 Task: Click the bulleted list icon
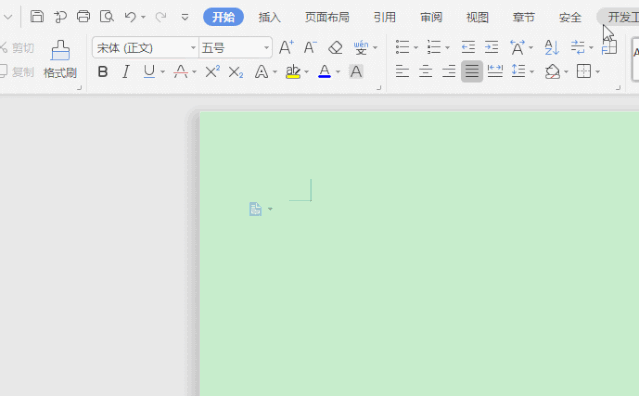click(x=402, y=47)
